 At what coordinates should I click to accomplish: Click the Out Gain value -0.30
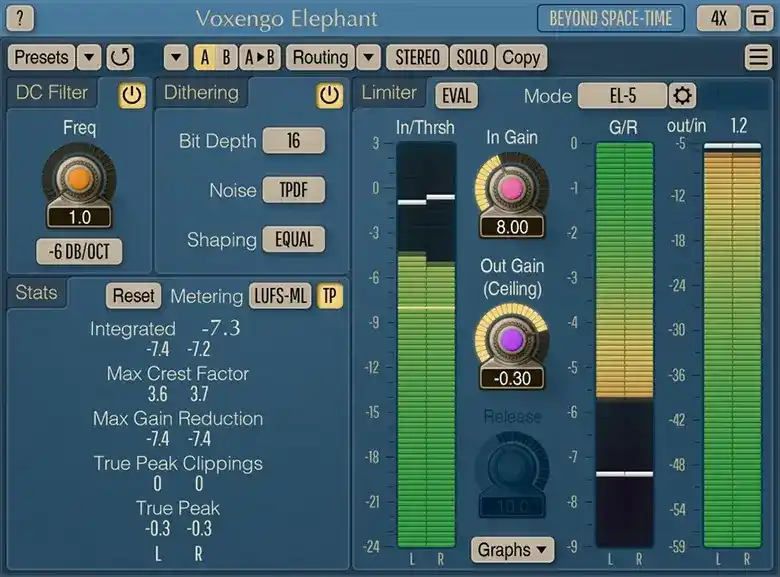(x=512, y=379)
